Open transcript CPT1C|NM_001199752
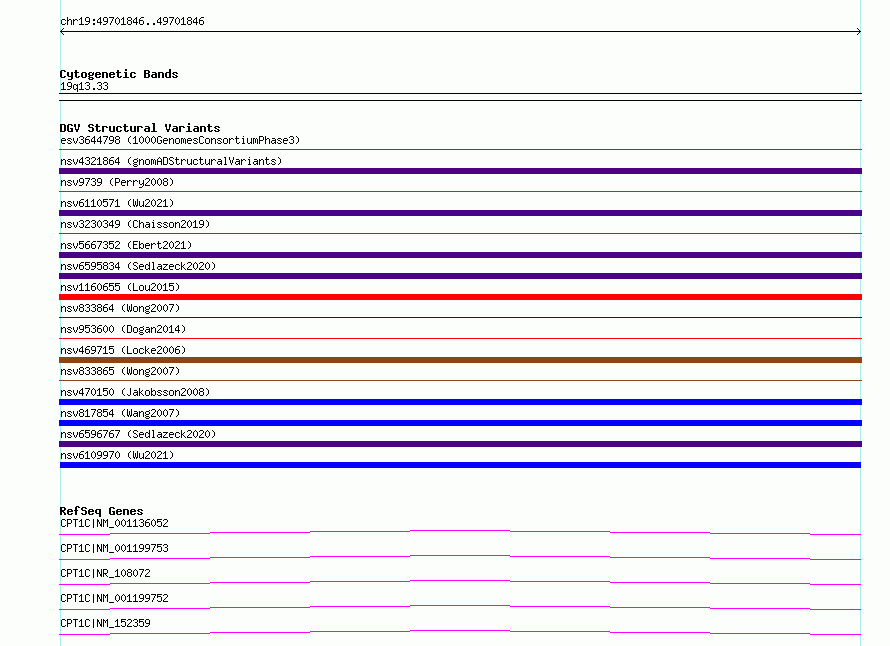Viewport: 890px width, 646px height. point(114,598)
